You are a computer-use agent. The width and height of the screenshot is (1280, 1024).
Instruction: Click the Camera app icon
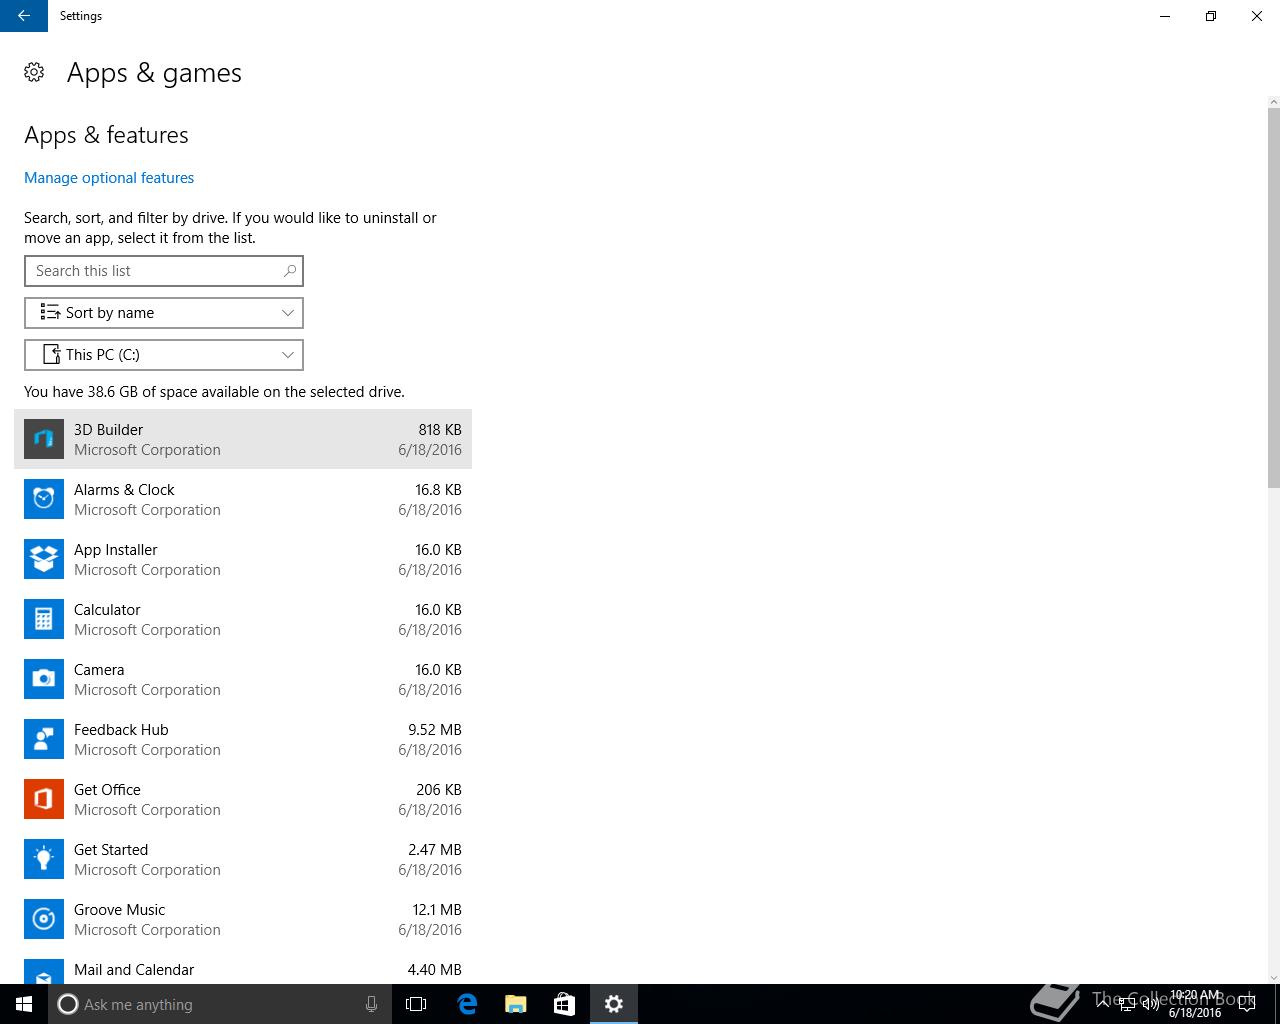(x=44, y=679)
